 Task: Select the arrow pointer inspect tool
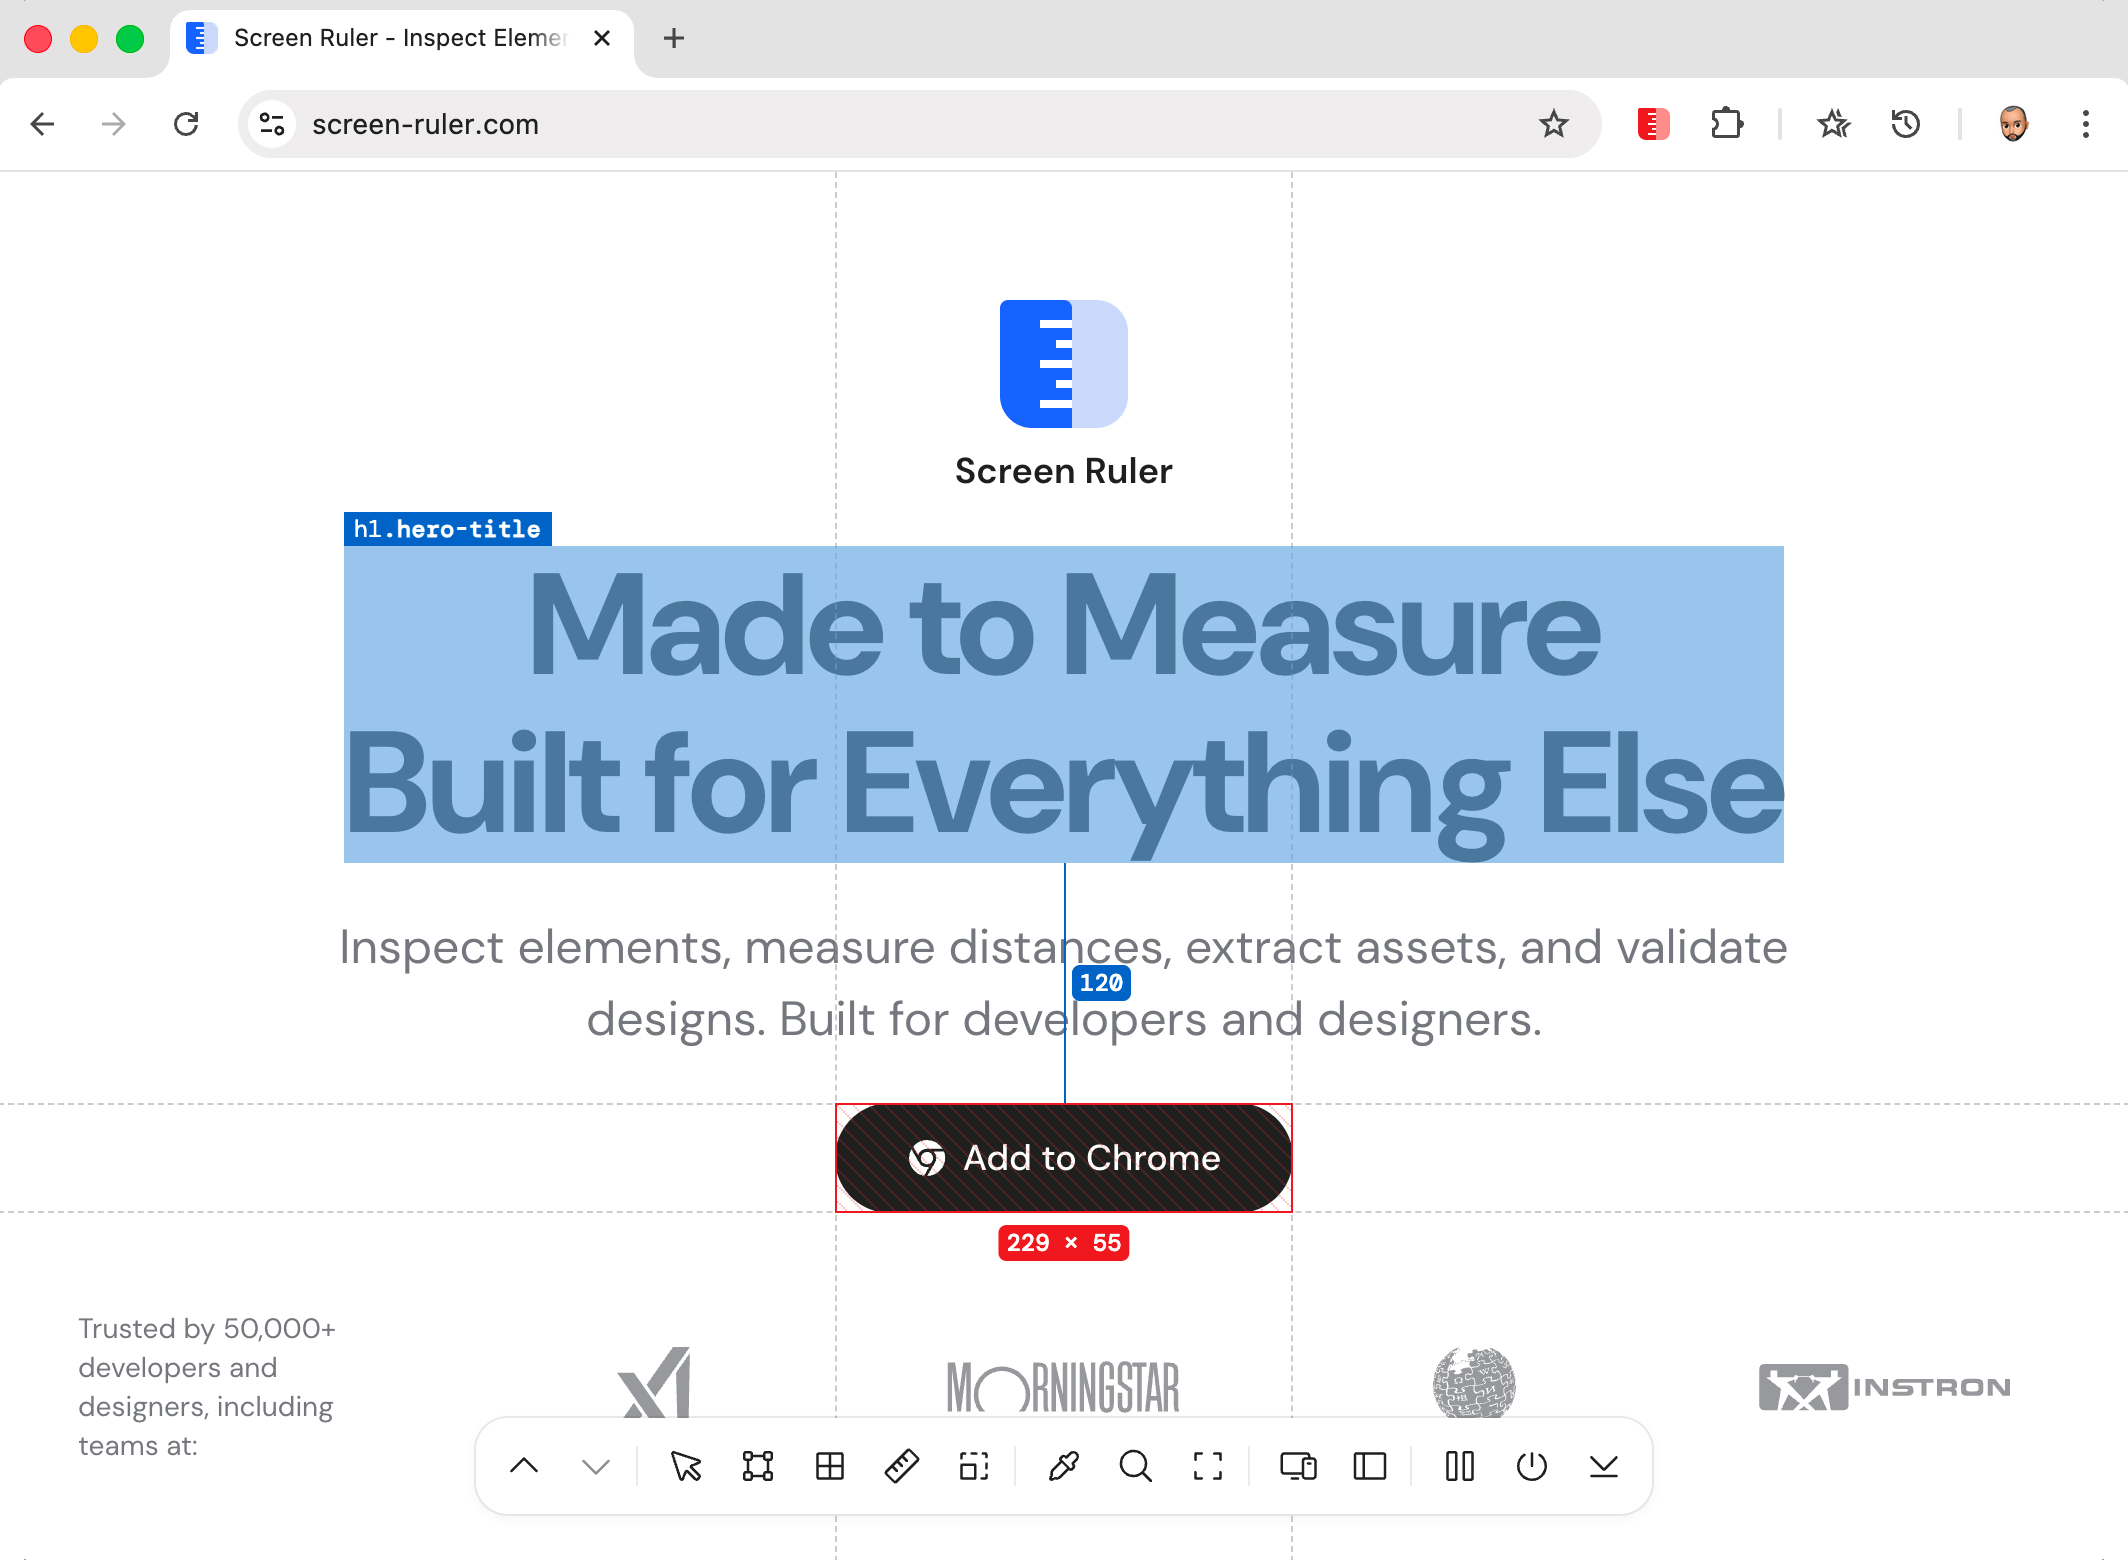pos(686,1466)
